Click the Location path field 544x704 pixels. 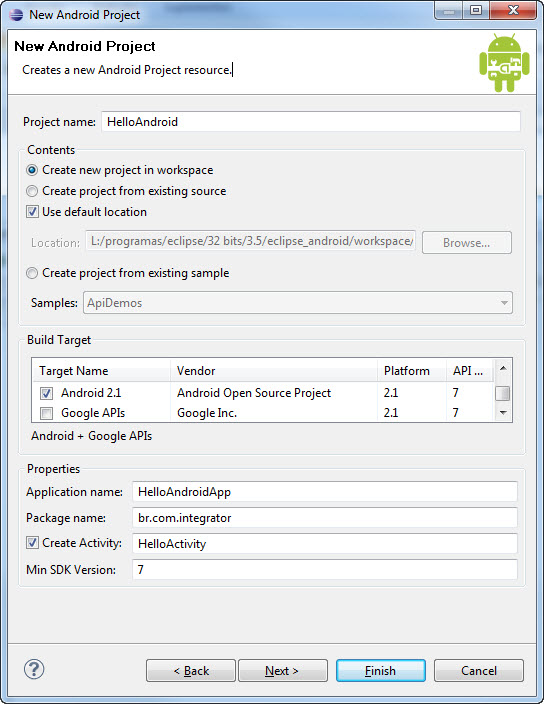250,241
